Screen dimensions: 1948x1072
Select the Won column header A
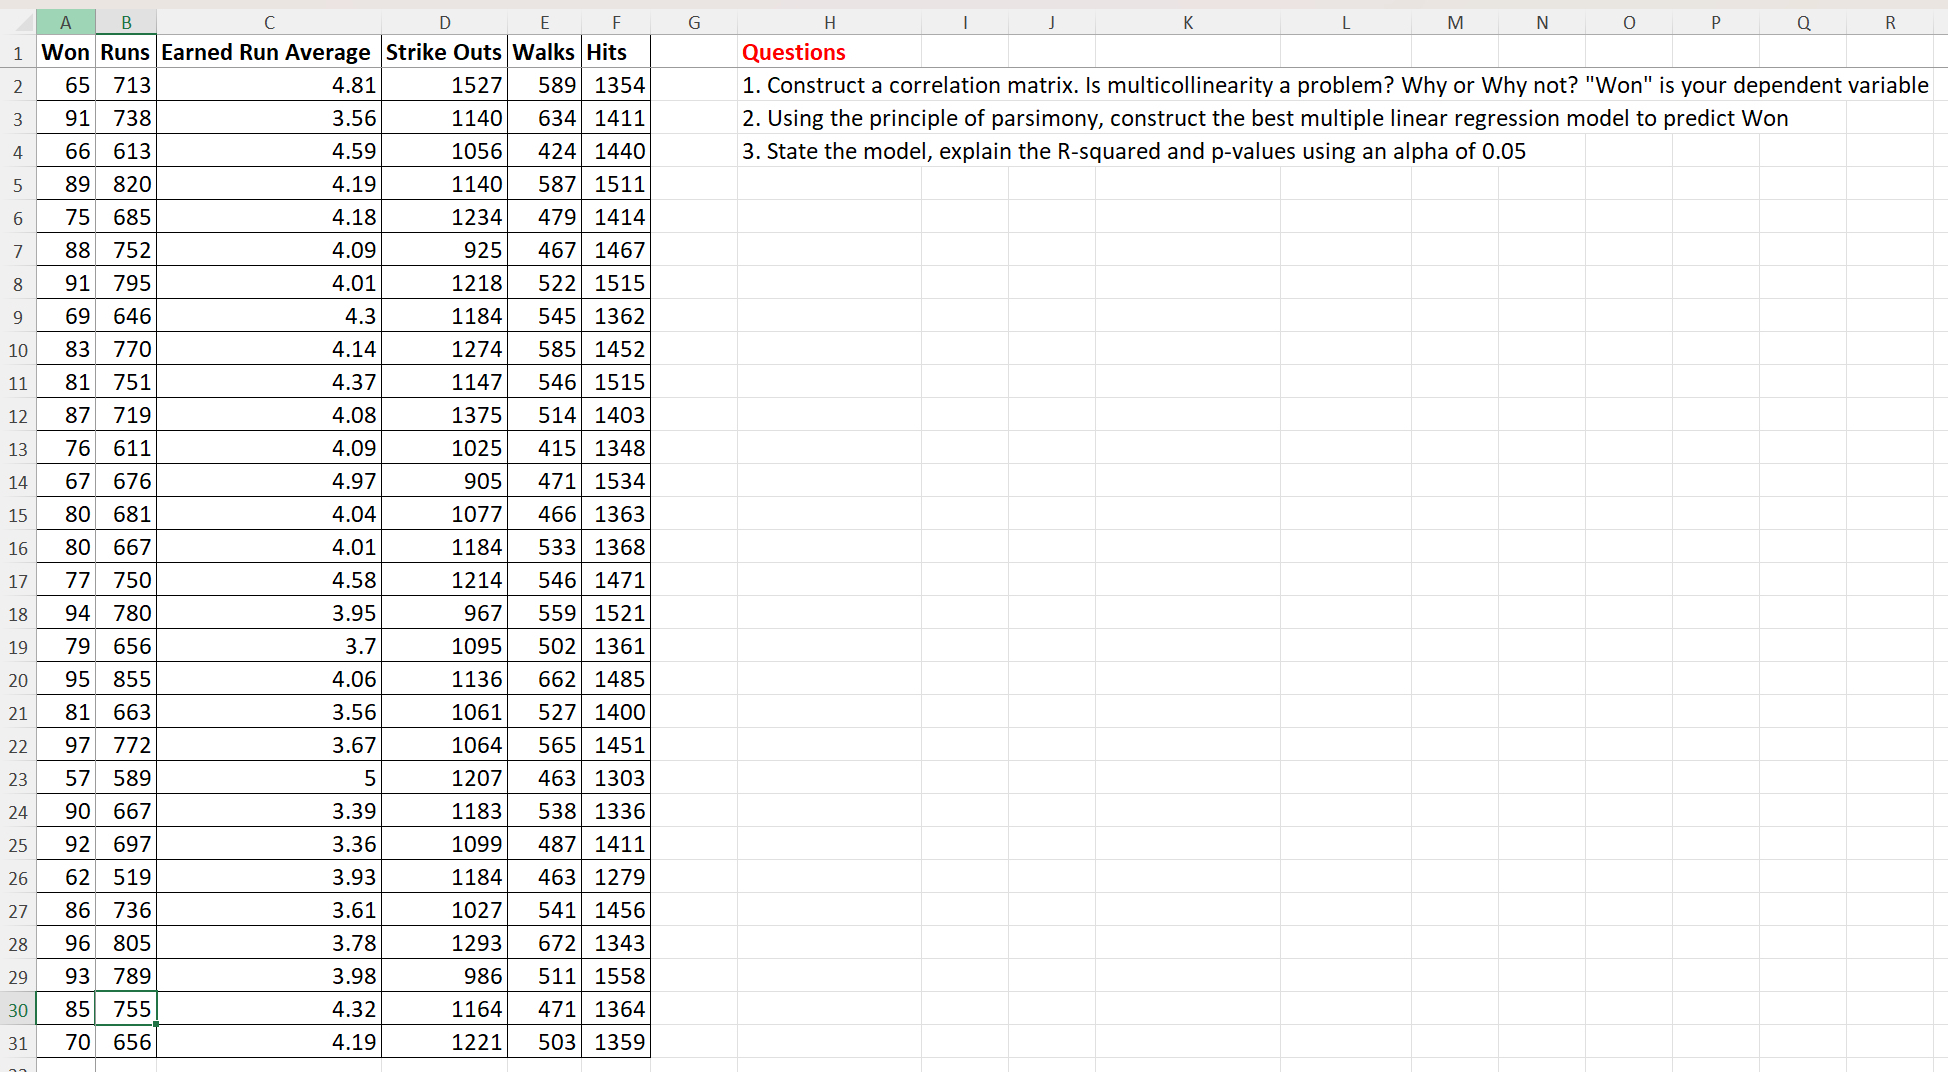[x=66, y=22]
